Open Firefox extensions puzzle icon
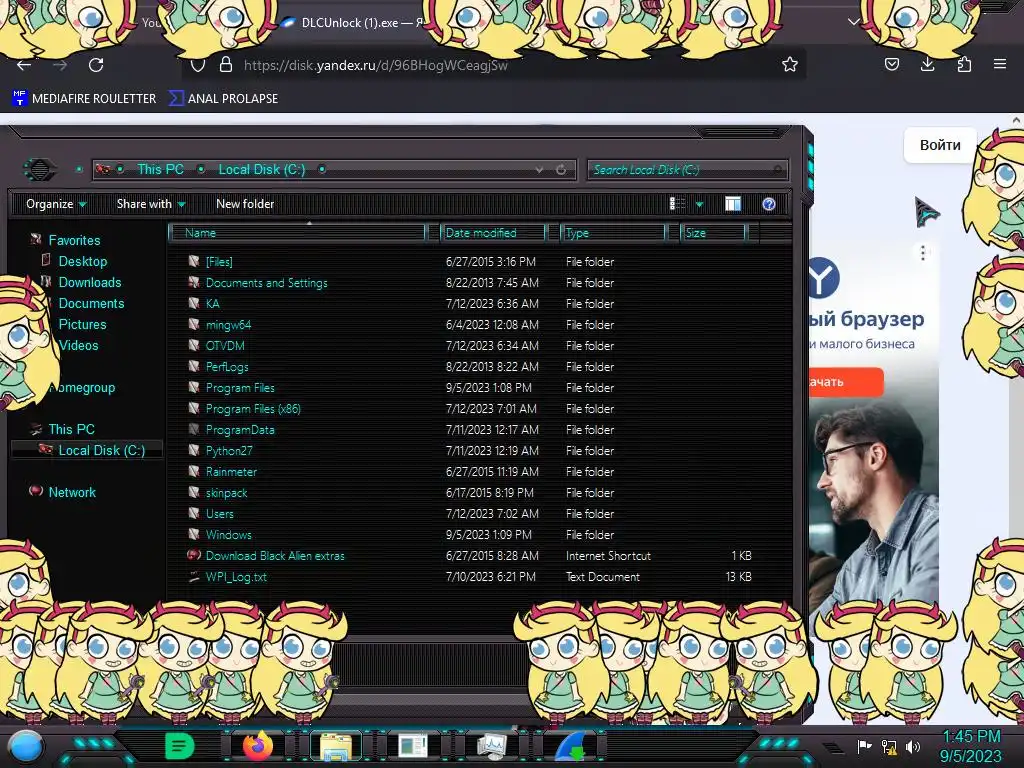 click(964, 64)
